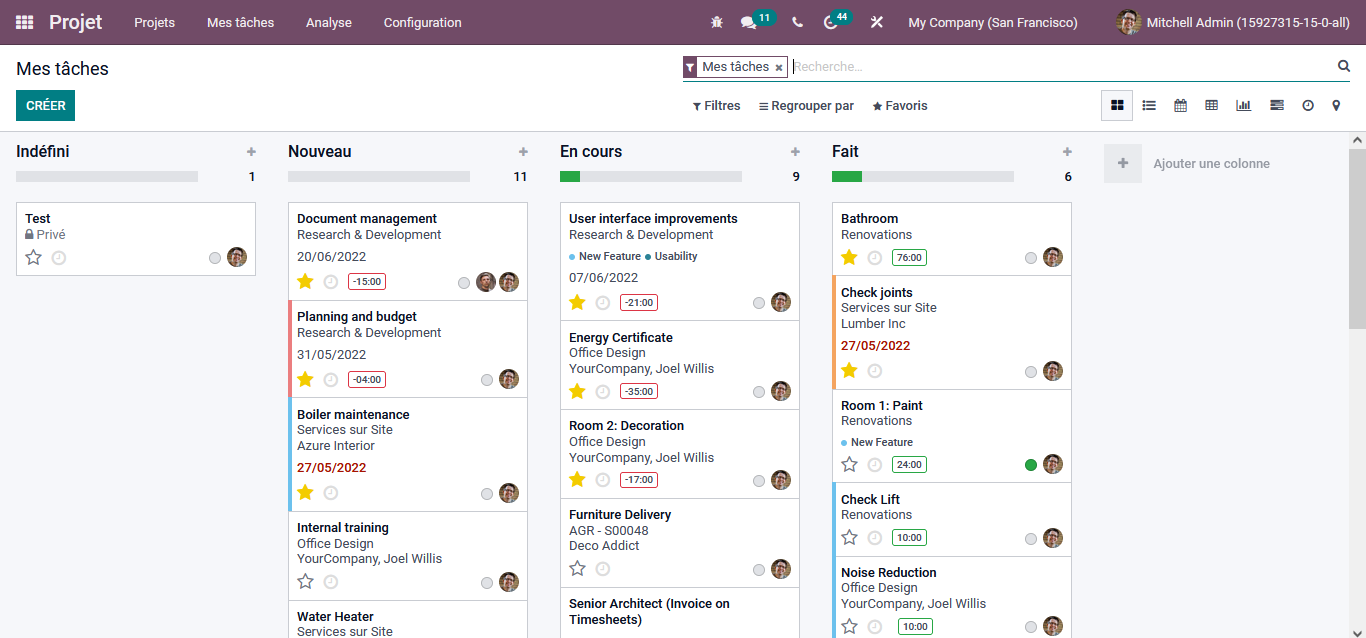1366x638 pixels.
Task: Open Filtres dropdown
Action: coord(717,106)
